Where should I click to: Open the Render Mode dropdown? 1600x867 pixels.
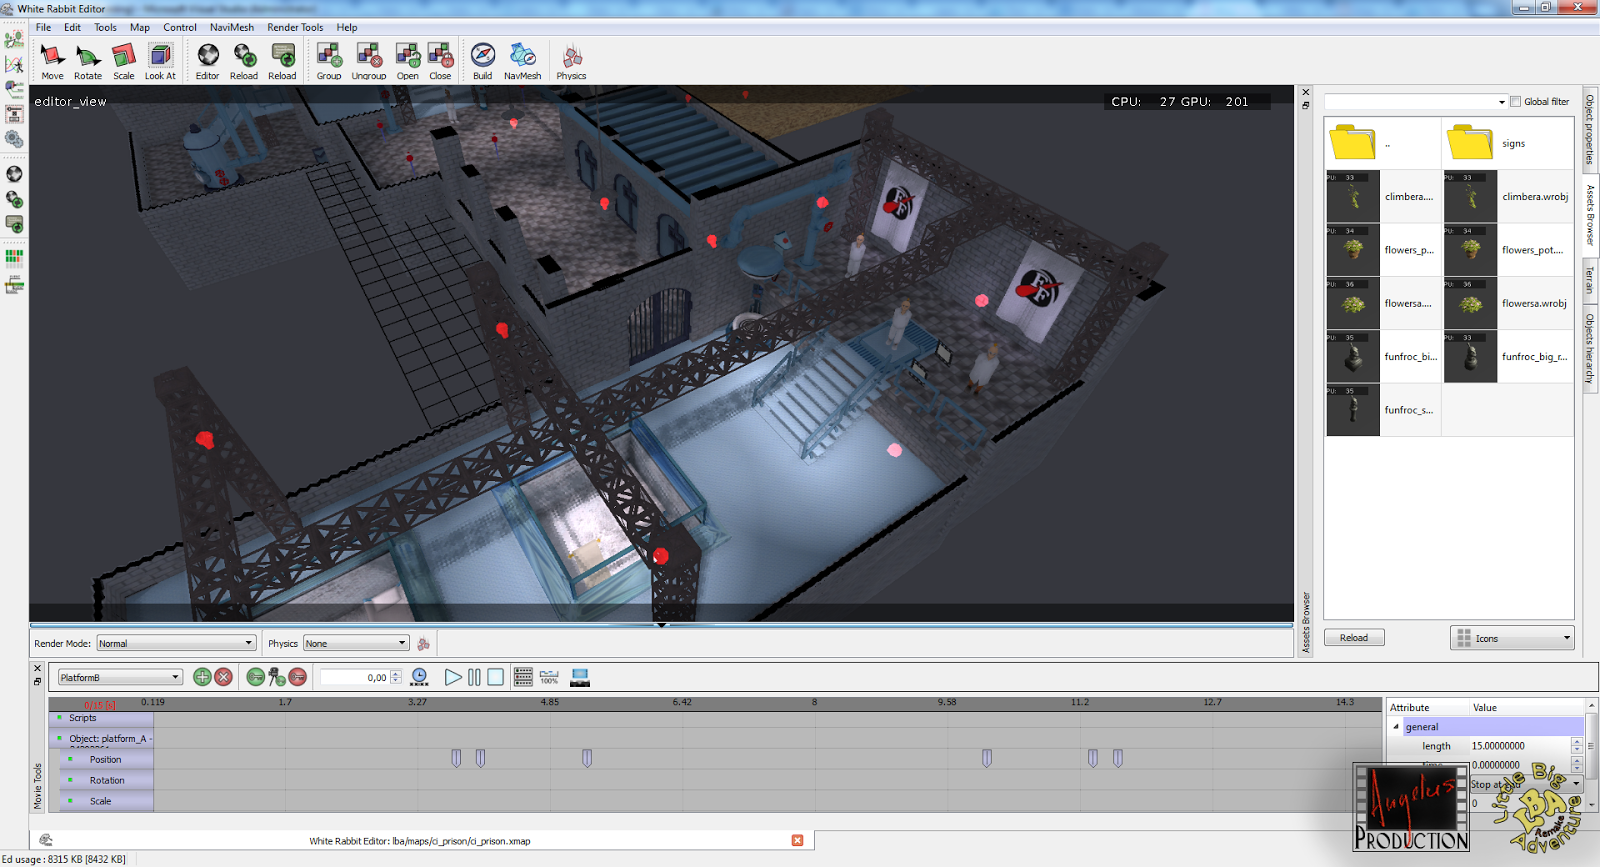[176, 643]
